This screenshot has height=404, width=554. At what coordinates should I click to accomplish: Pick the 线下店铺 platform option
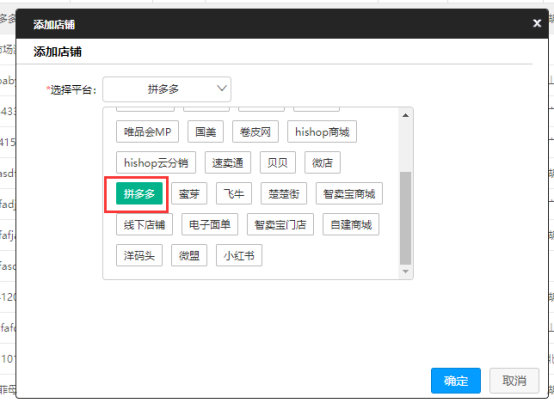point(145,224)
